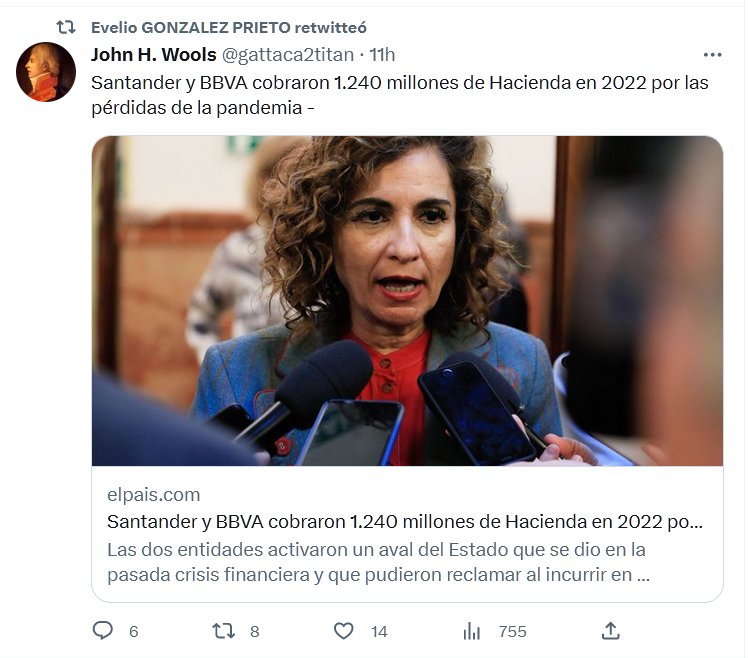Click the John H. Wools display name

click(154, 55)
